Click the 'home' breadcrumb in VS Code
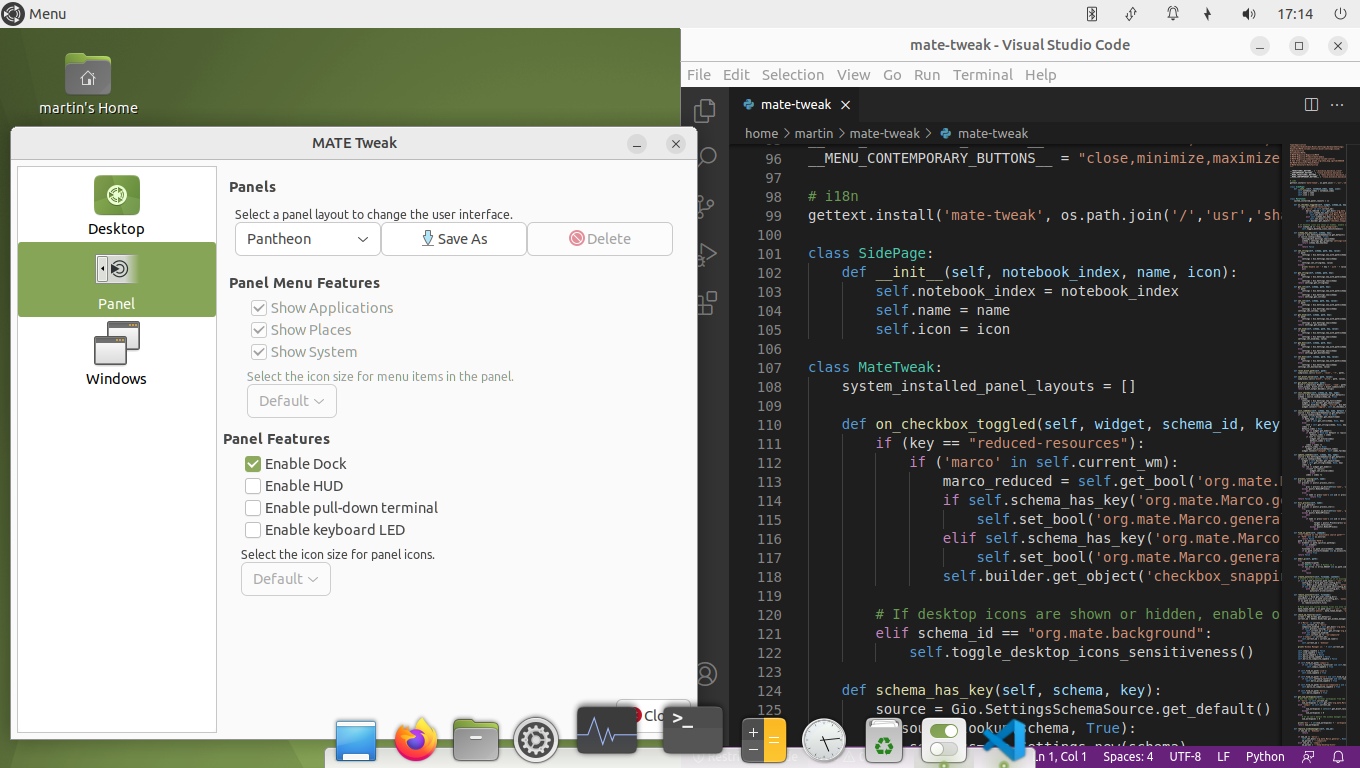The width and height of the screenshot is (1360, 768). click(761, 133)
